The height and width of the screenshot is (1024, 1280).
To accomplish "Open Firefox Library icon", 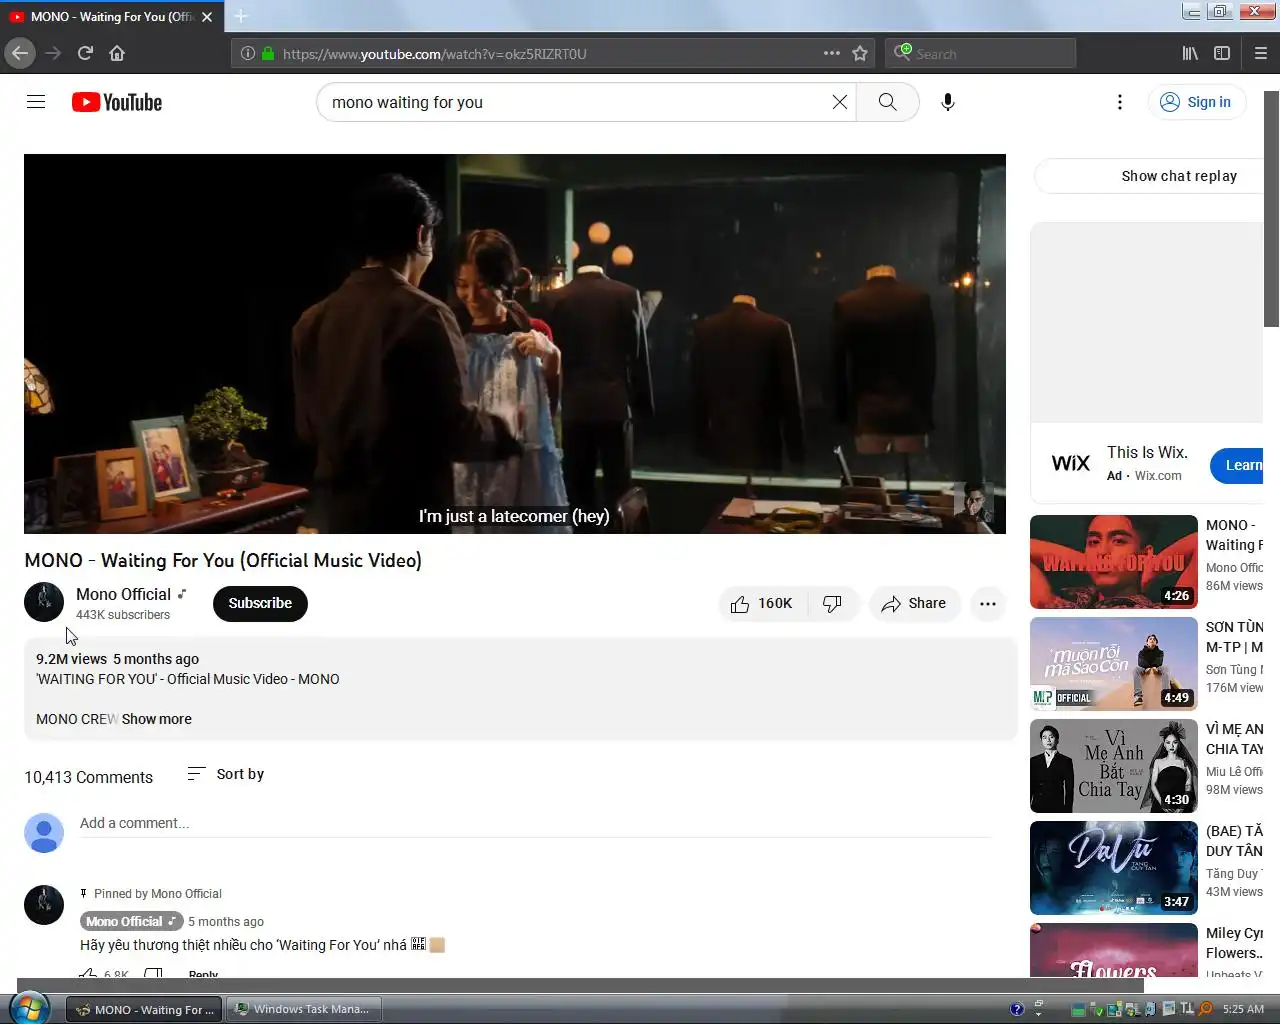I will (1190, 53).
